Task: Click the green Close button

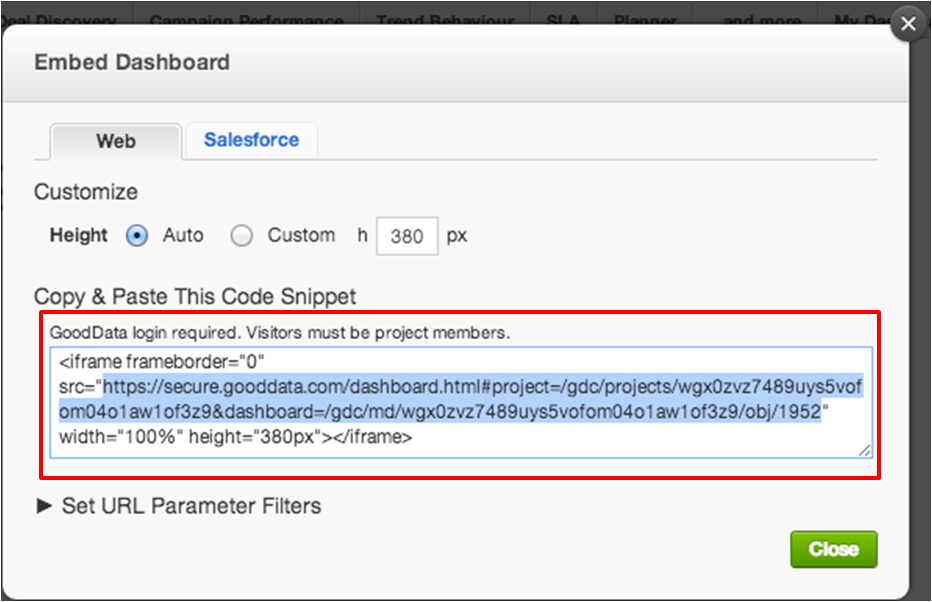Action: tap(833, 549)
